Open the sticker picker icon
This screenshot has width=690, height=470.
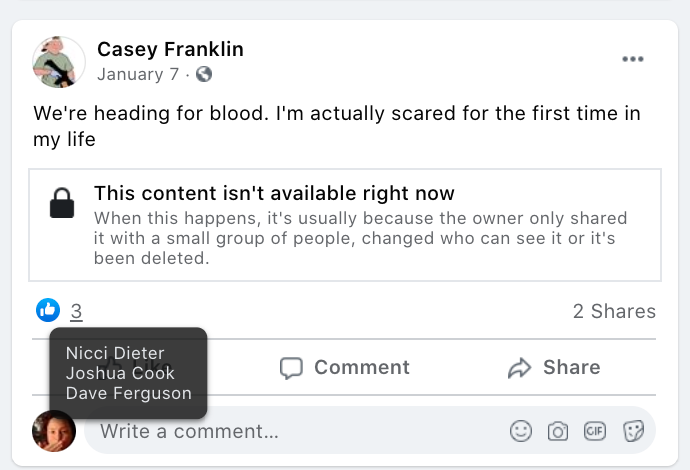[x=632, y=431]
